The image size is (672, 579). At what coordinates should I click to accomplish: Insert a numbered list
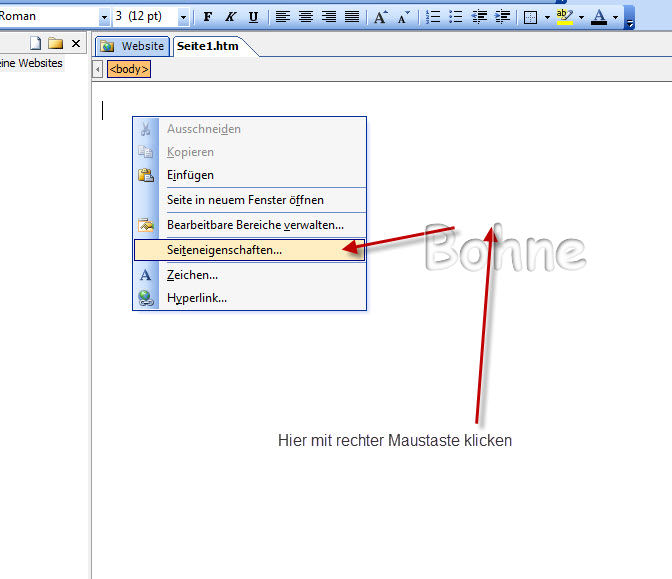point(433,17)
